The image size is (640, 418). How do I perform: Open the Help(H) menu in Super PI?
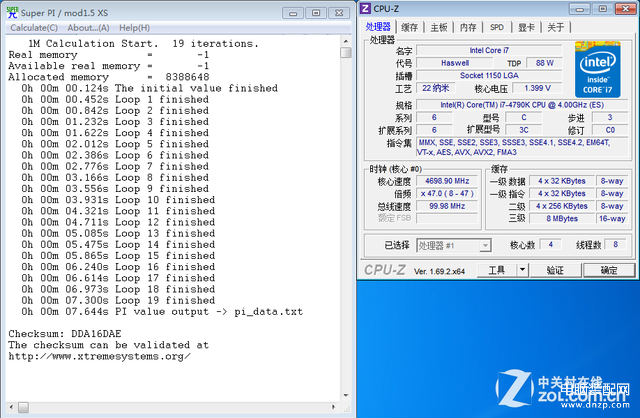click(134, 28)
